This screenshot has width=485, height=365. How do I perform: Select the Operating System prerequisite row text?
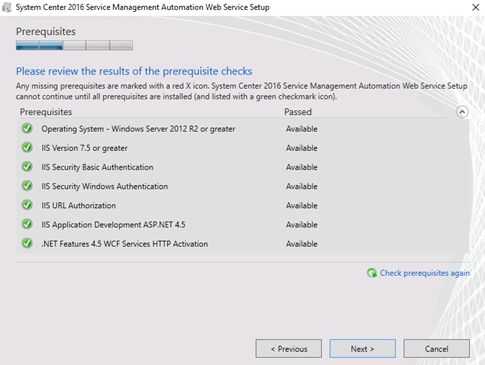pyautogui.click(x=138, y=129)
